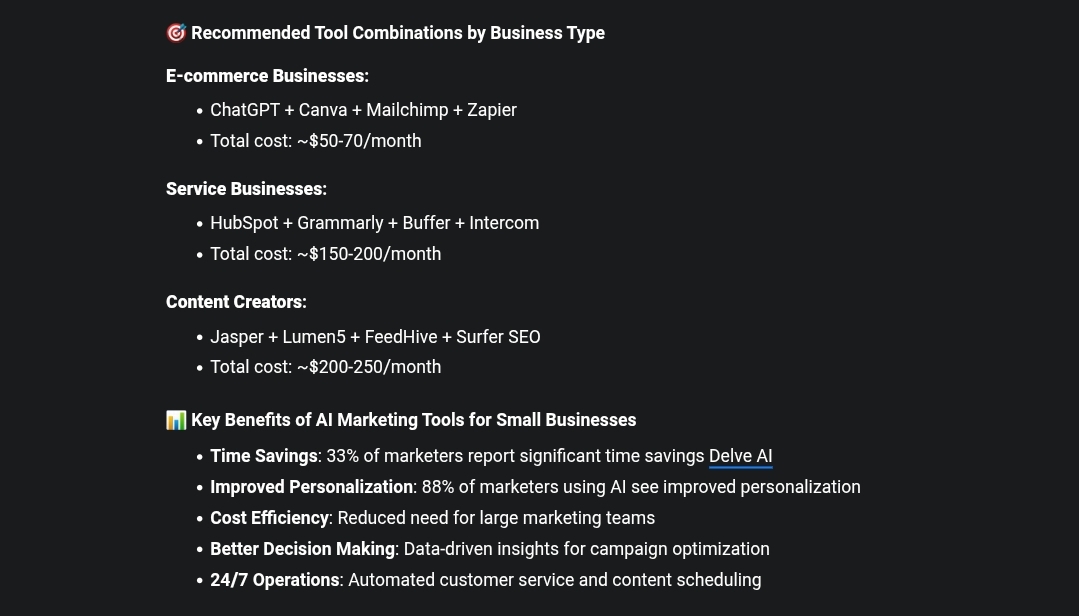
Task: Click the E-commerce Businesses subheading
Action: (267, 76)
